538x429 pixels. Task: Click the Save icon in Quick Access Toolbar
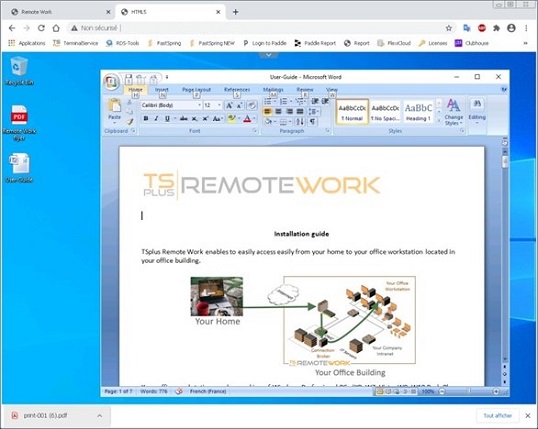[128, 79]
